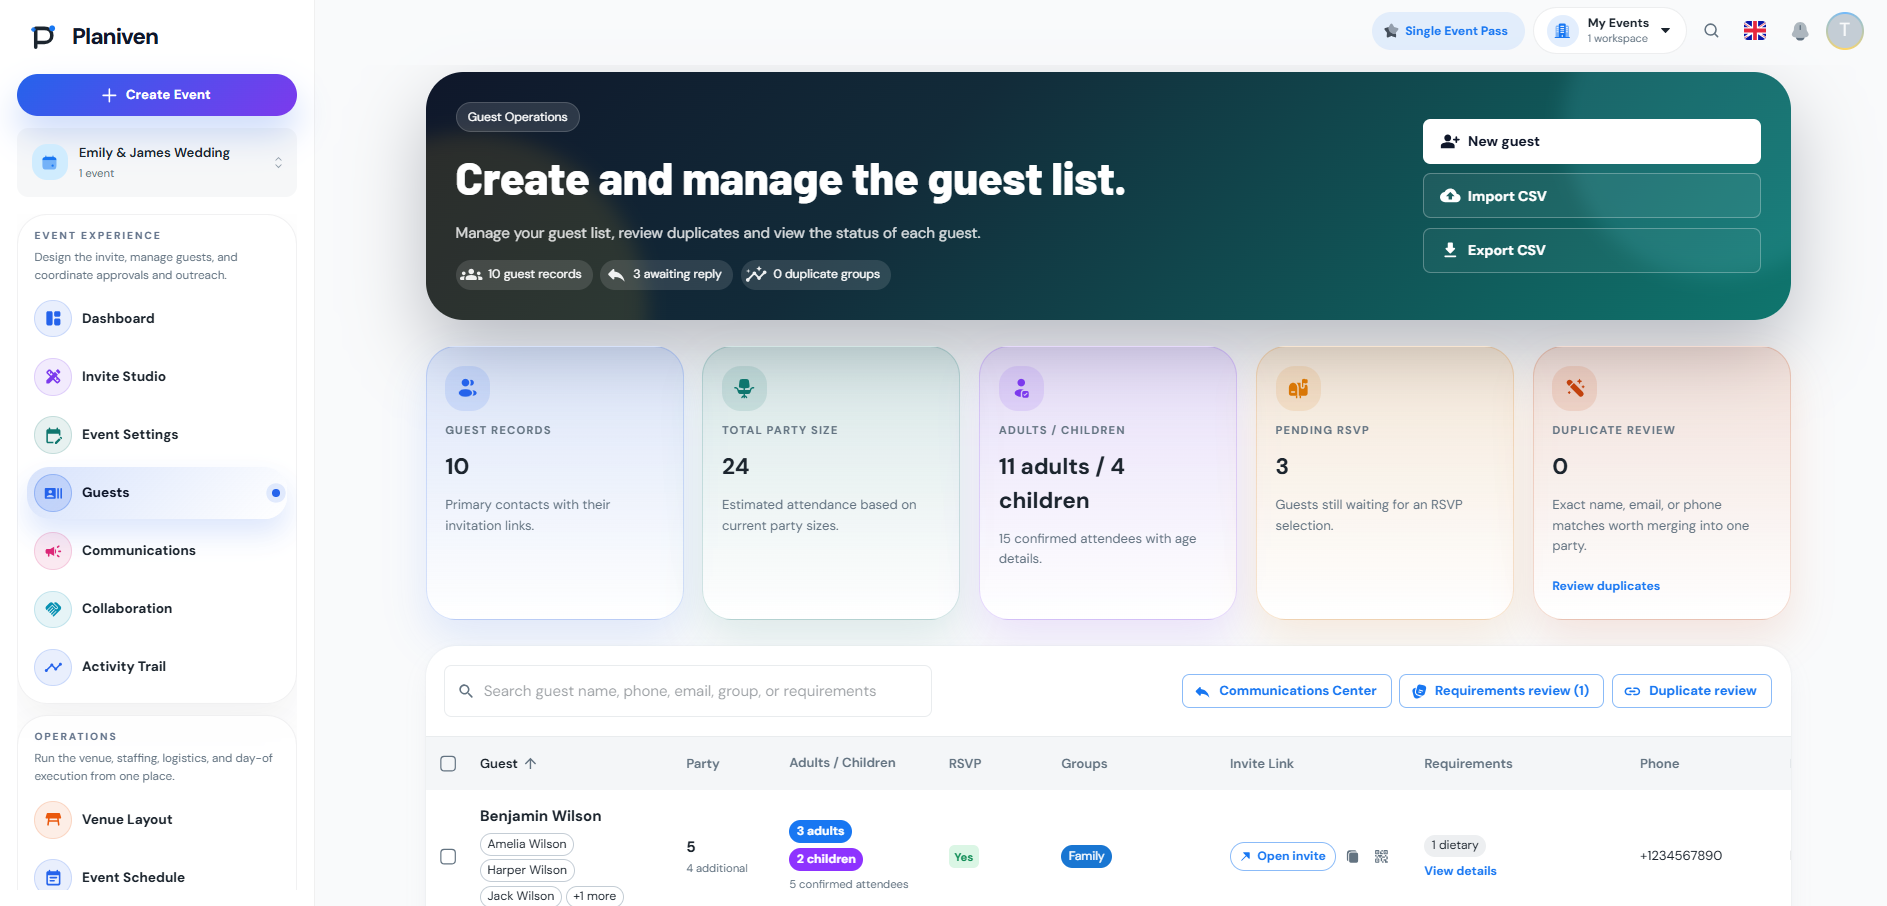Open Communications menu item
Screen dimensions: 1887x906
tap(157, 550)
